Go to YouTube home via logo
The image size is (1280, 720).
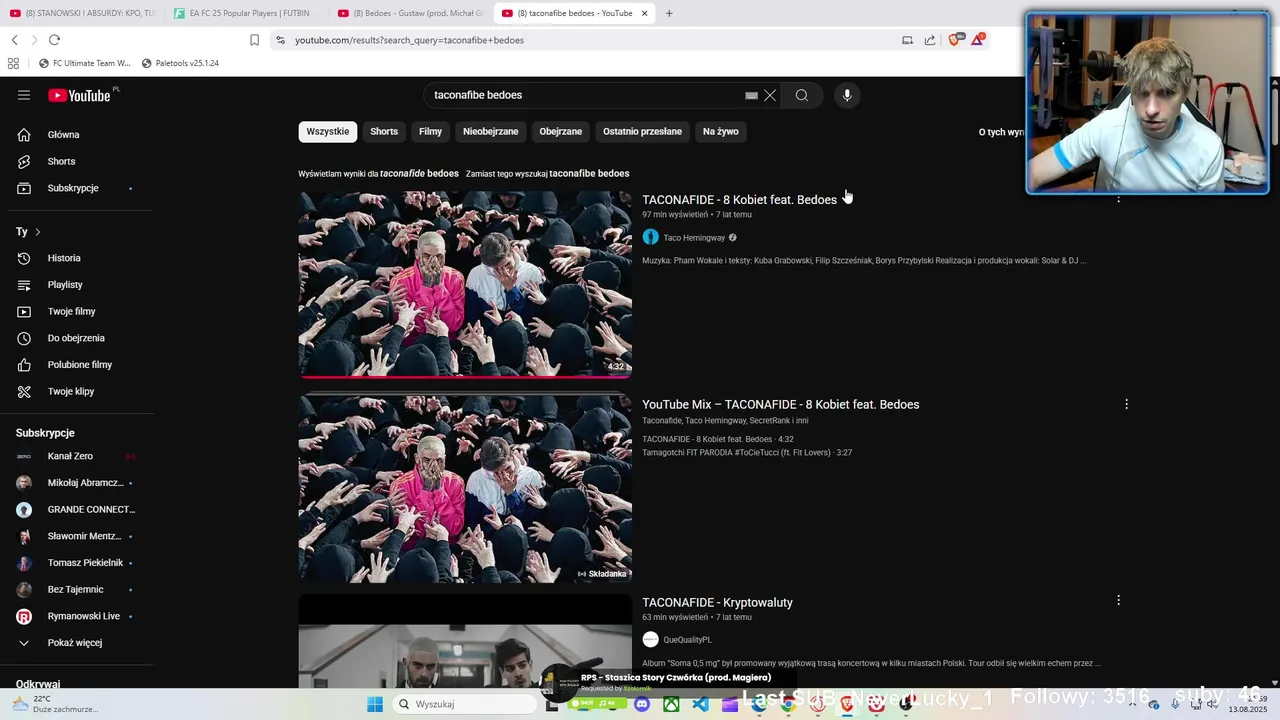coord(79,95)
